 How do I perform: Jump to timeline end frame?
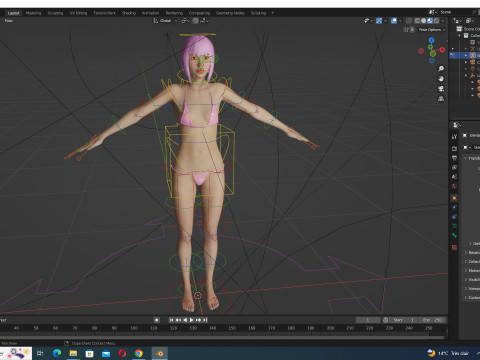pyautogui.click(x=205, y=320)
